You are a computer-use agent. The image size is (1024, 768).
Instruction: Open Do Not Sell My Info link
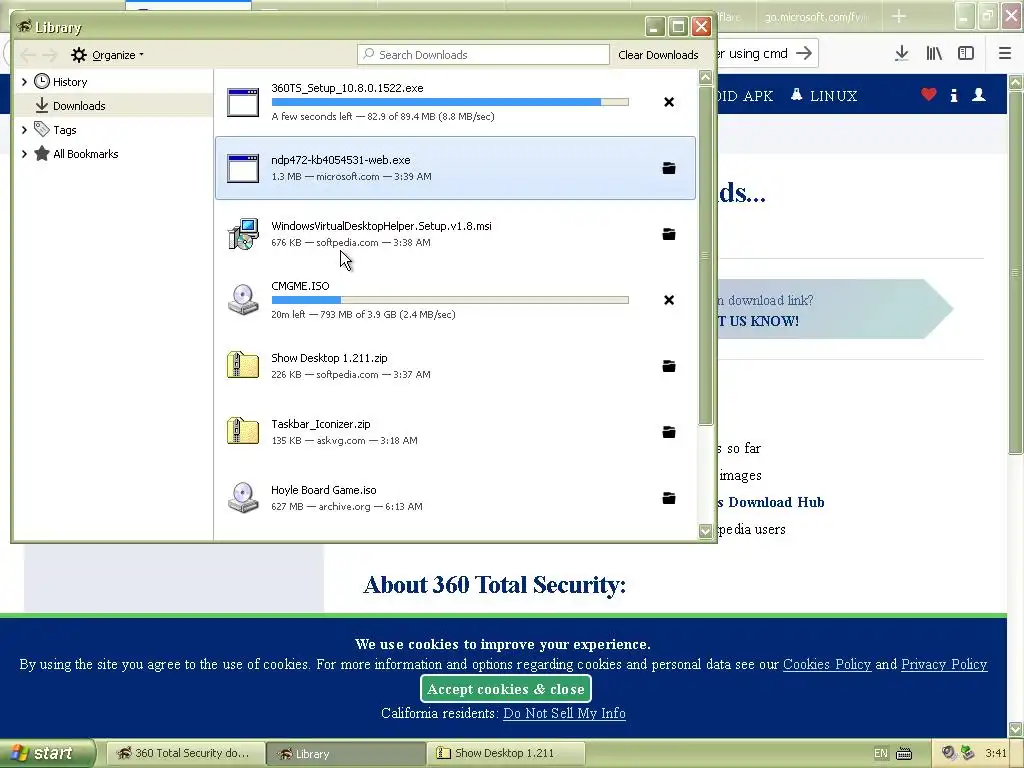tap(564, 713)
